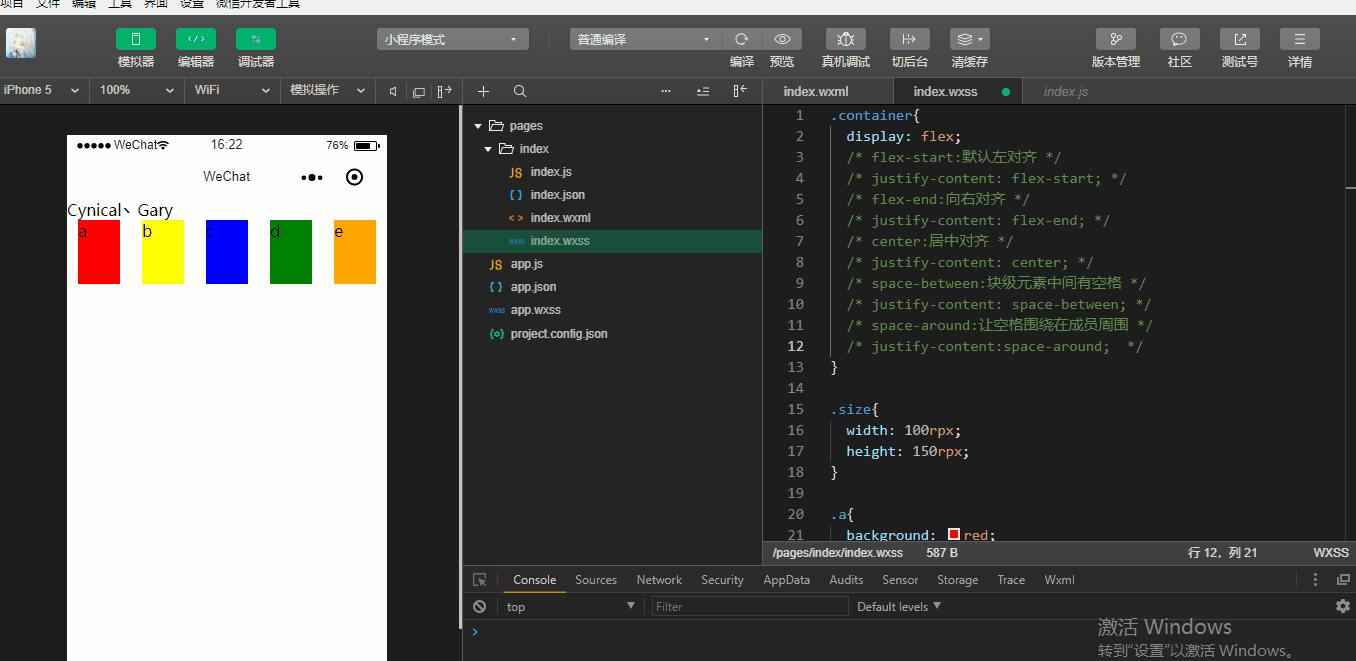Open 版本管理 version control

[1115, 40]
